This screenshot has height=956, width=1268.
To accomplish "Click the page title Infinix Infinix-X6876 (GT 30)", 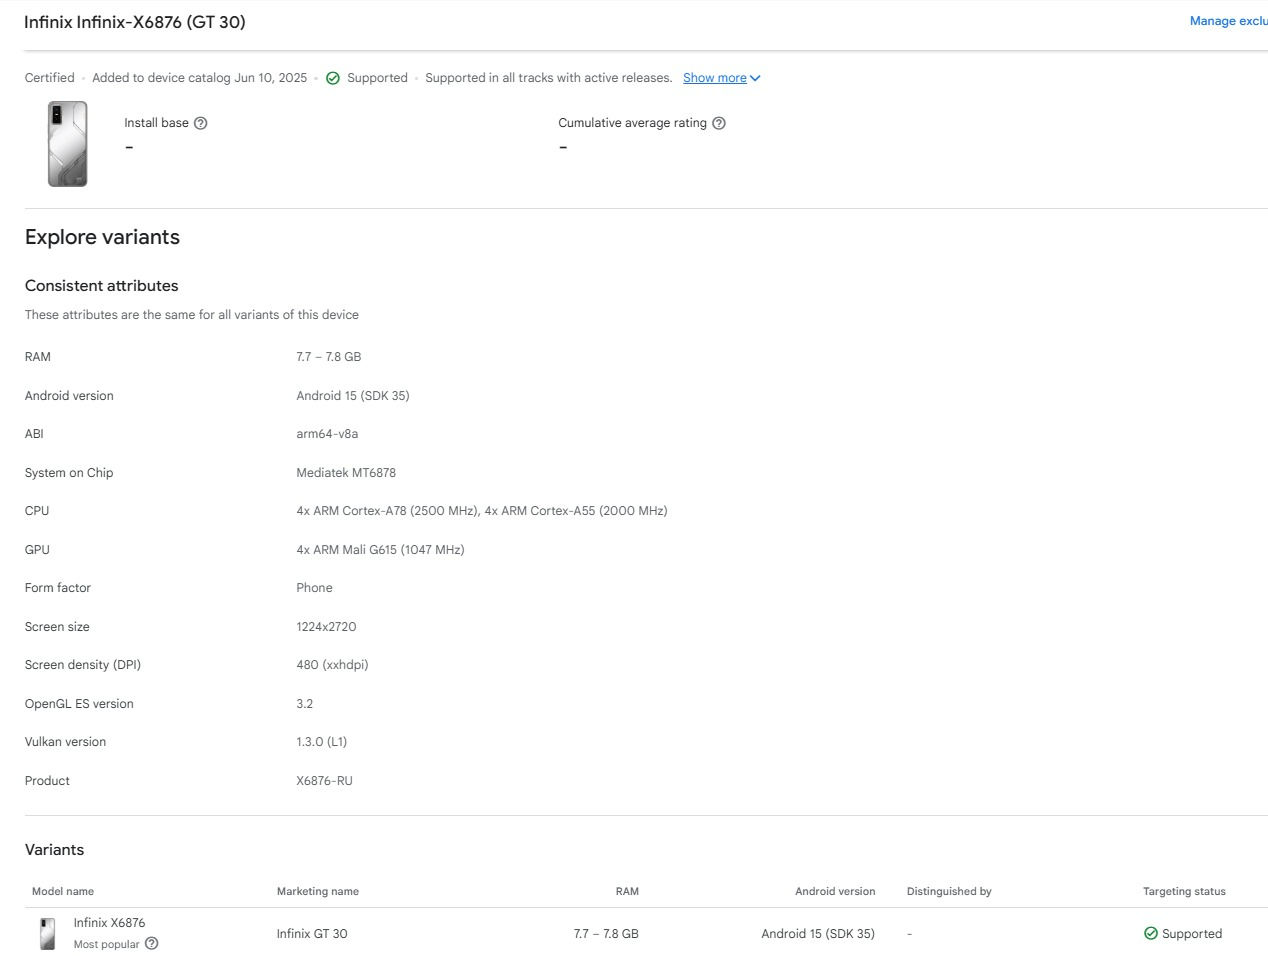I will coord(135,22).
